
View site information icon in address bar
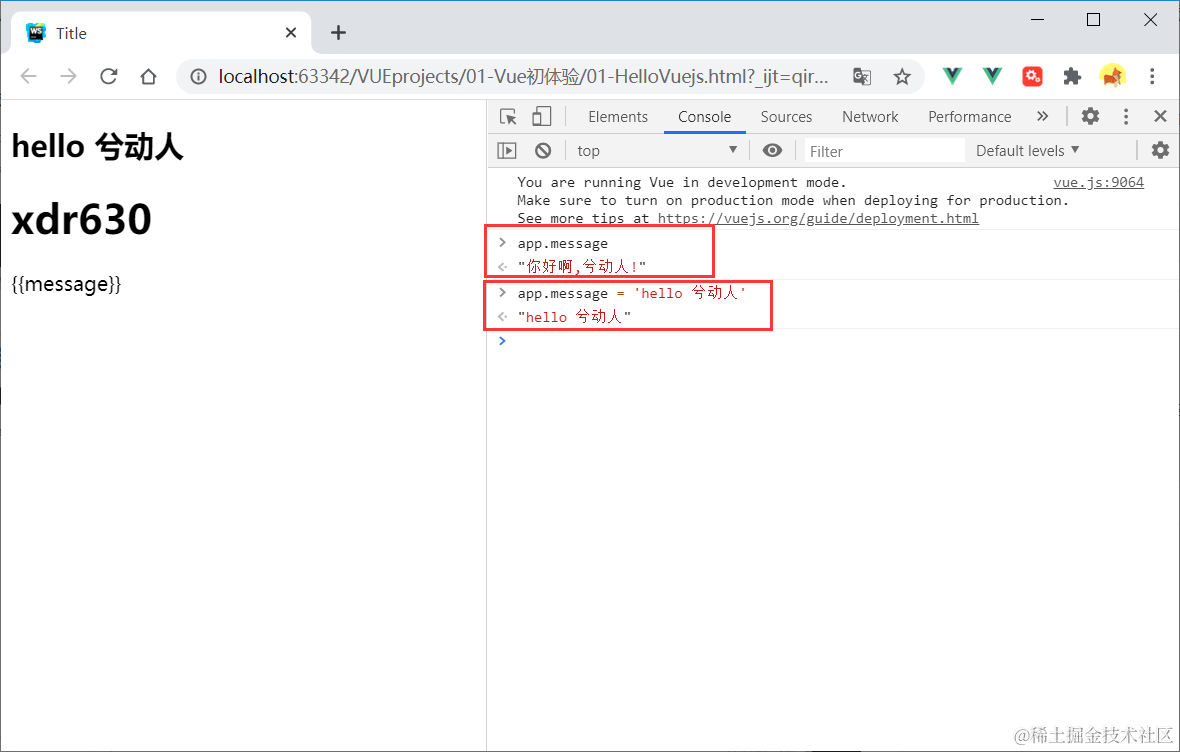click(198, 77)
